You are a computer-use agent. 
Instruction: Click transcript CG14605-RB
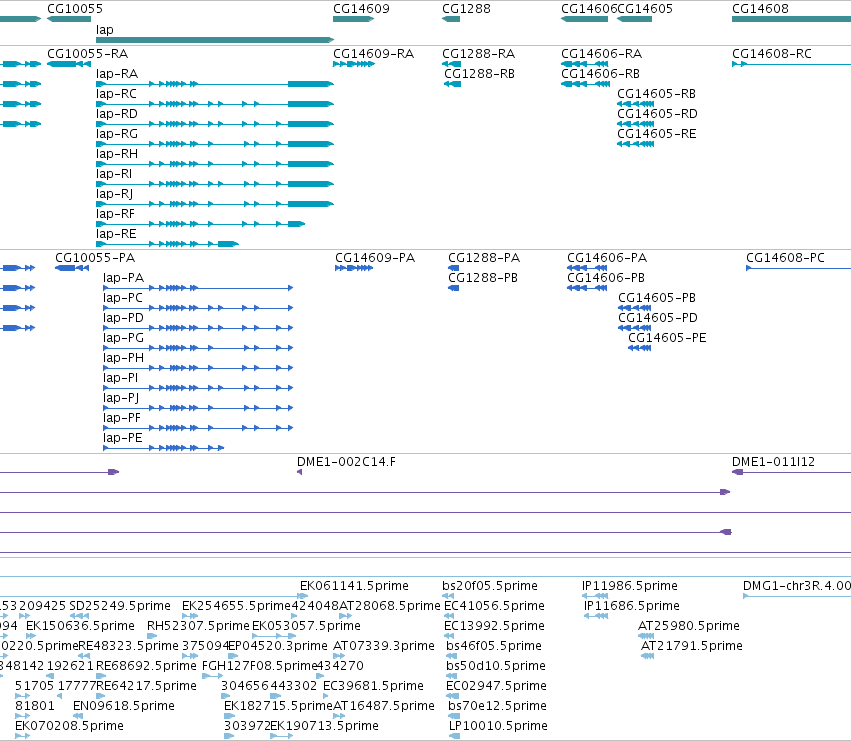tap(636, 104)
